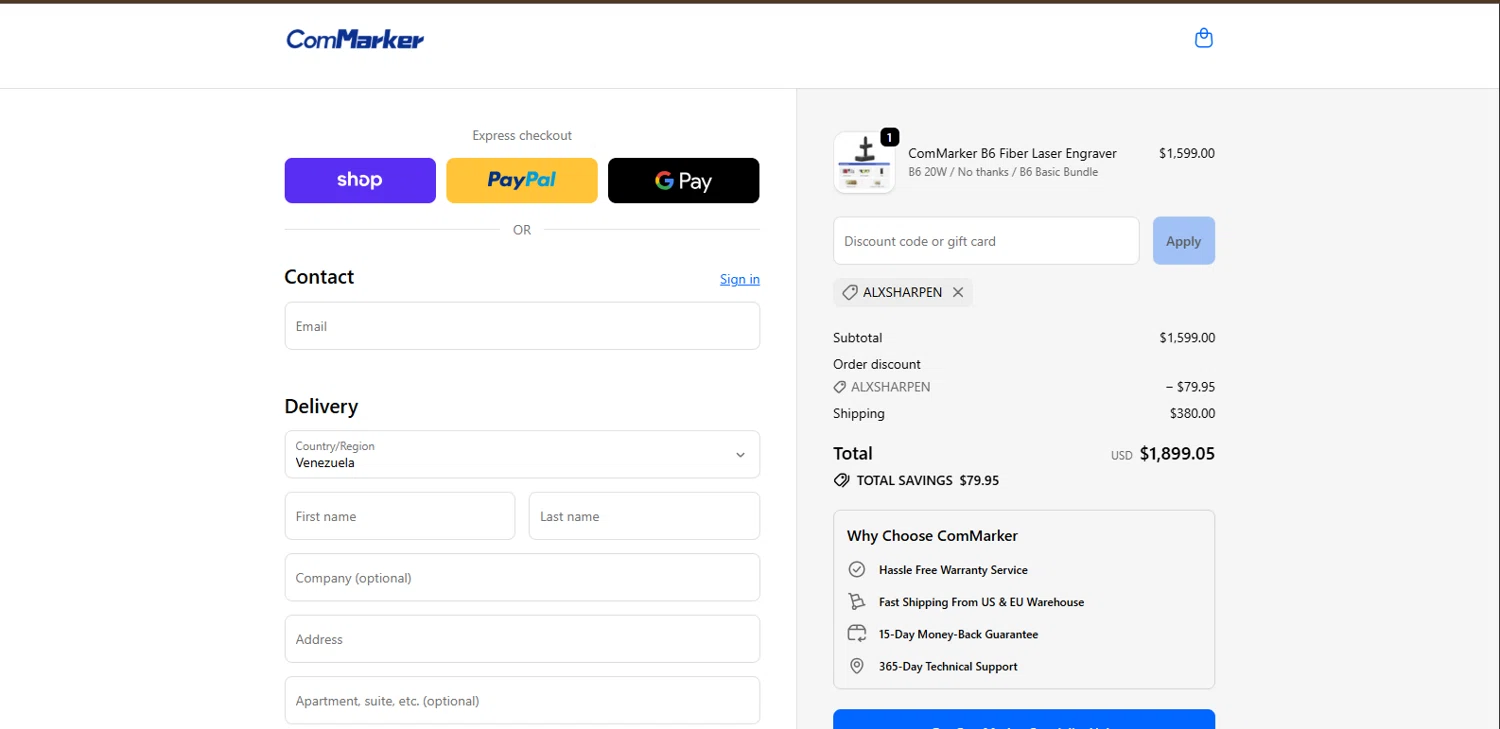
Task: Apply the discount code
Action: coord(1184,241)
